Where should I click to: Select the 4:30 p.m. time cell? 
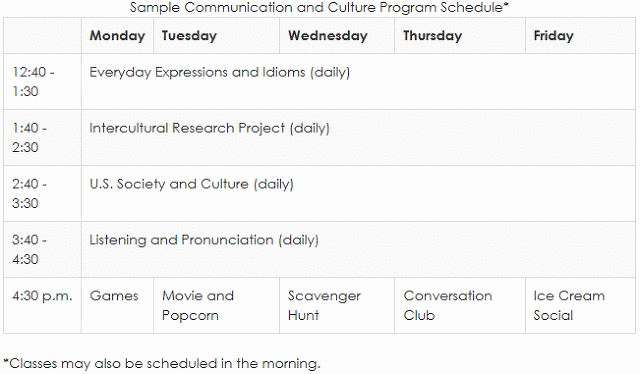coord(42,305)
